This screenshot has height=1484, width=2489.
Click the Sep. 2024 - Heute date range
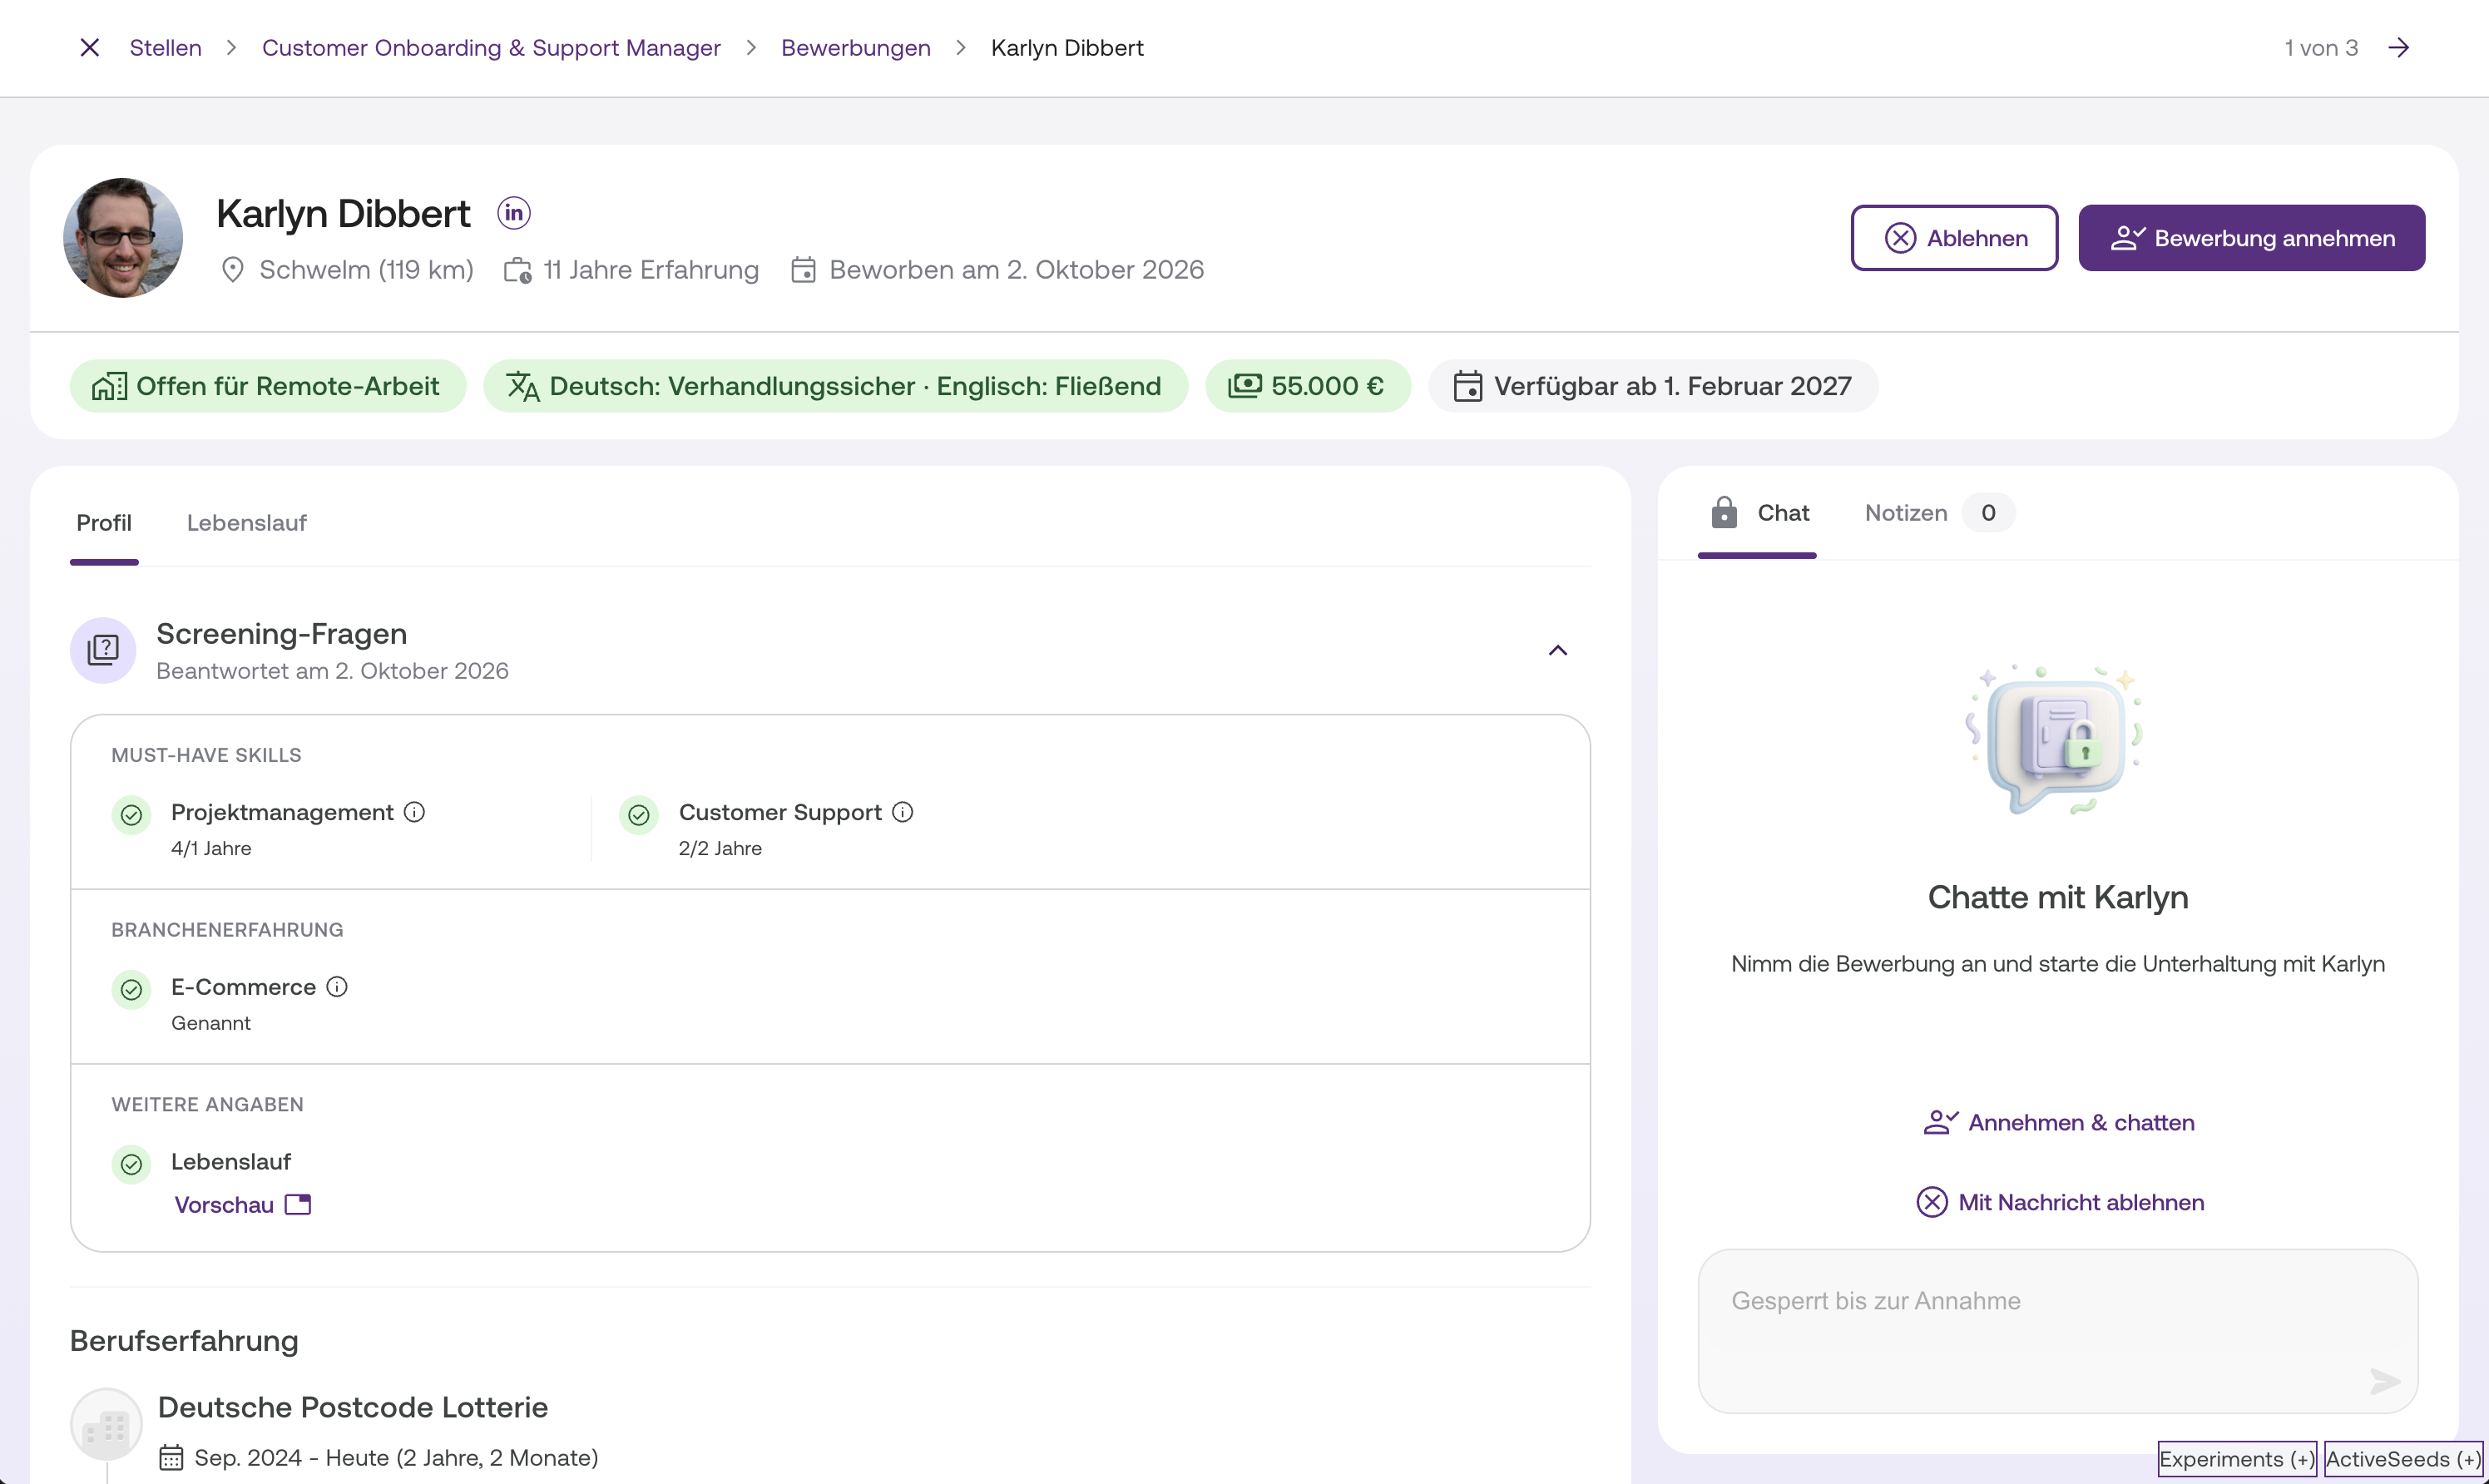pyautogui.click(x=396, y=1458)
